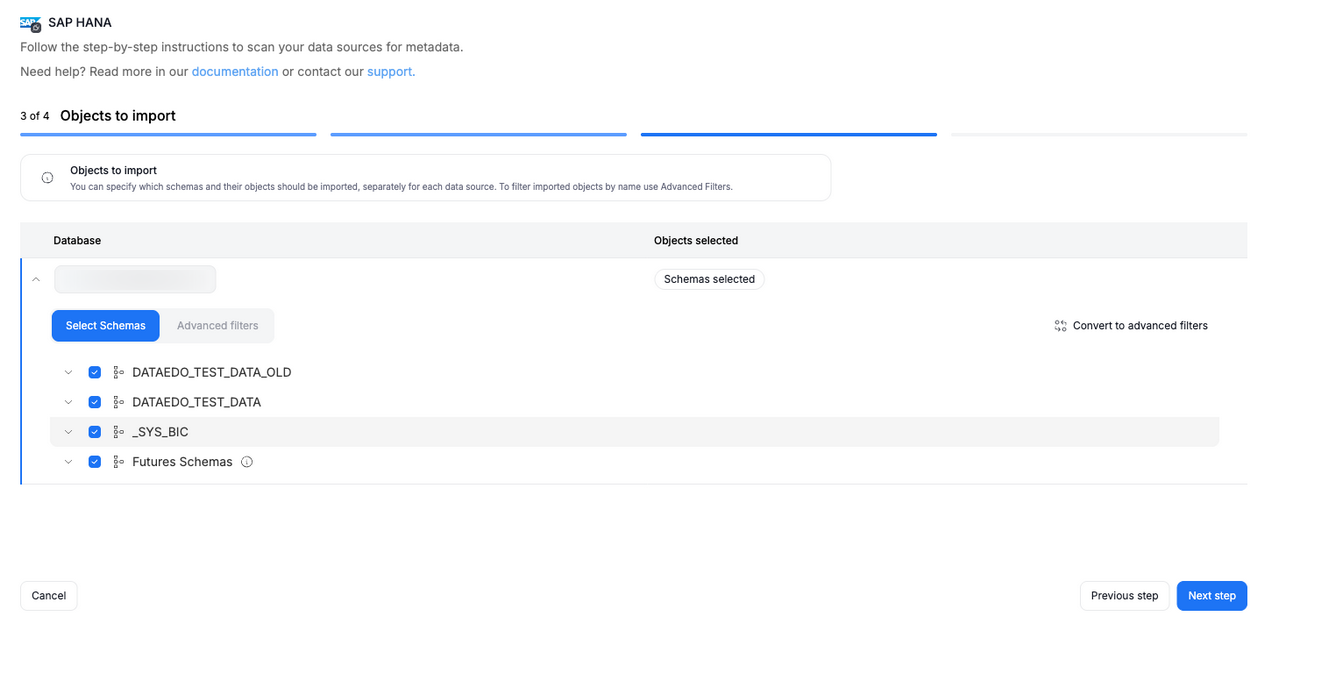Click the schema icon beside DATAEDO_TEST_DATA_OLD

[118, 372]
